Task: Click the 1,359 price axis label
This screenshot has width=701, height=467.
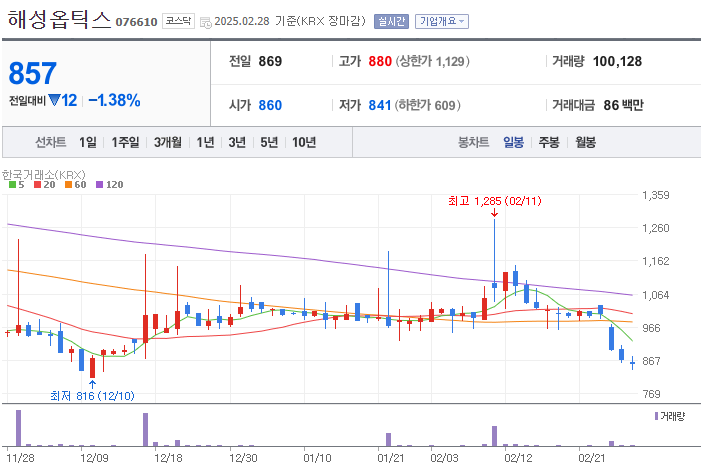Action: coord(656,195)
